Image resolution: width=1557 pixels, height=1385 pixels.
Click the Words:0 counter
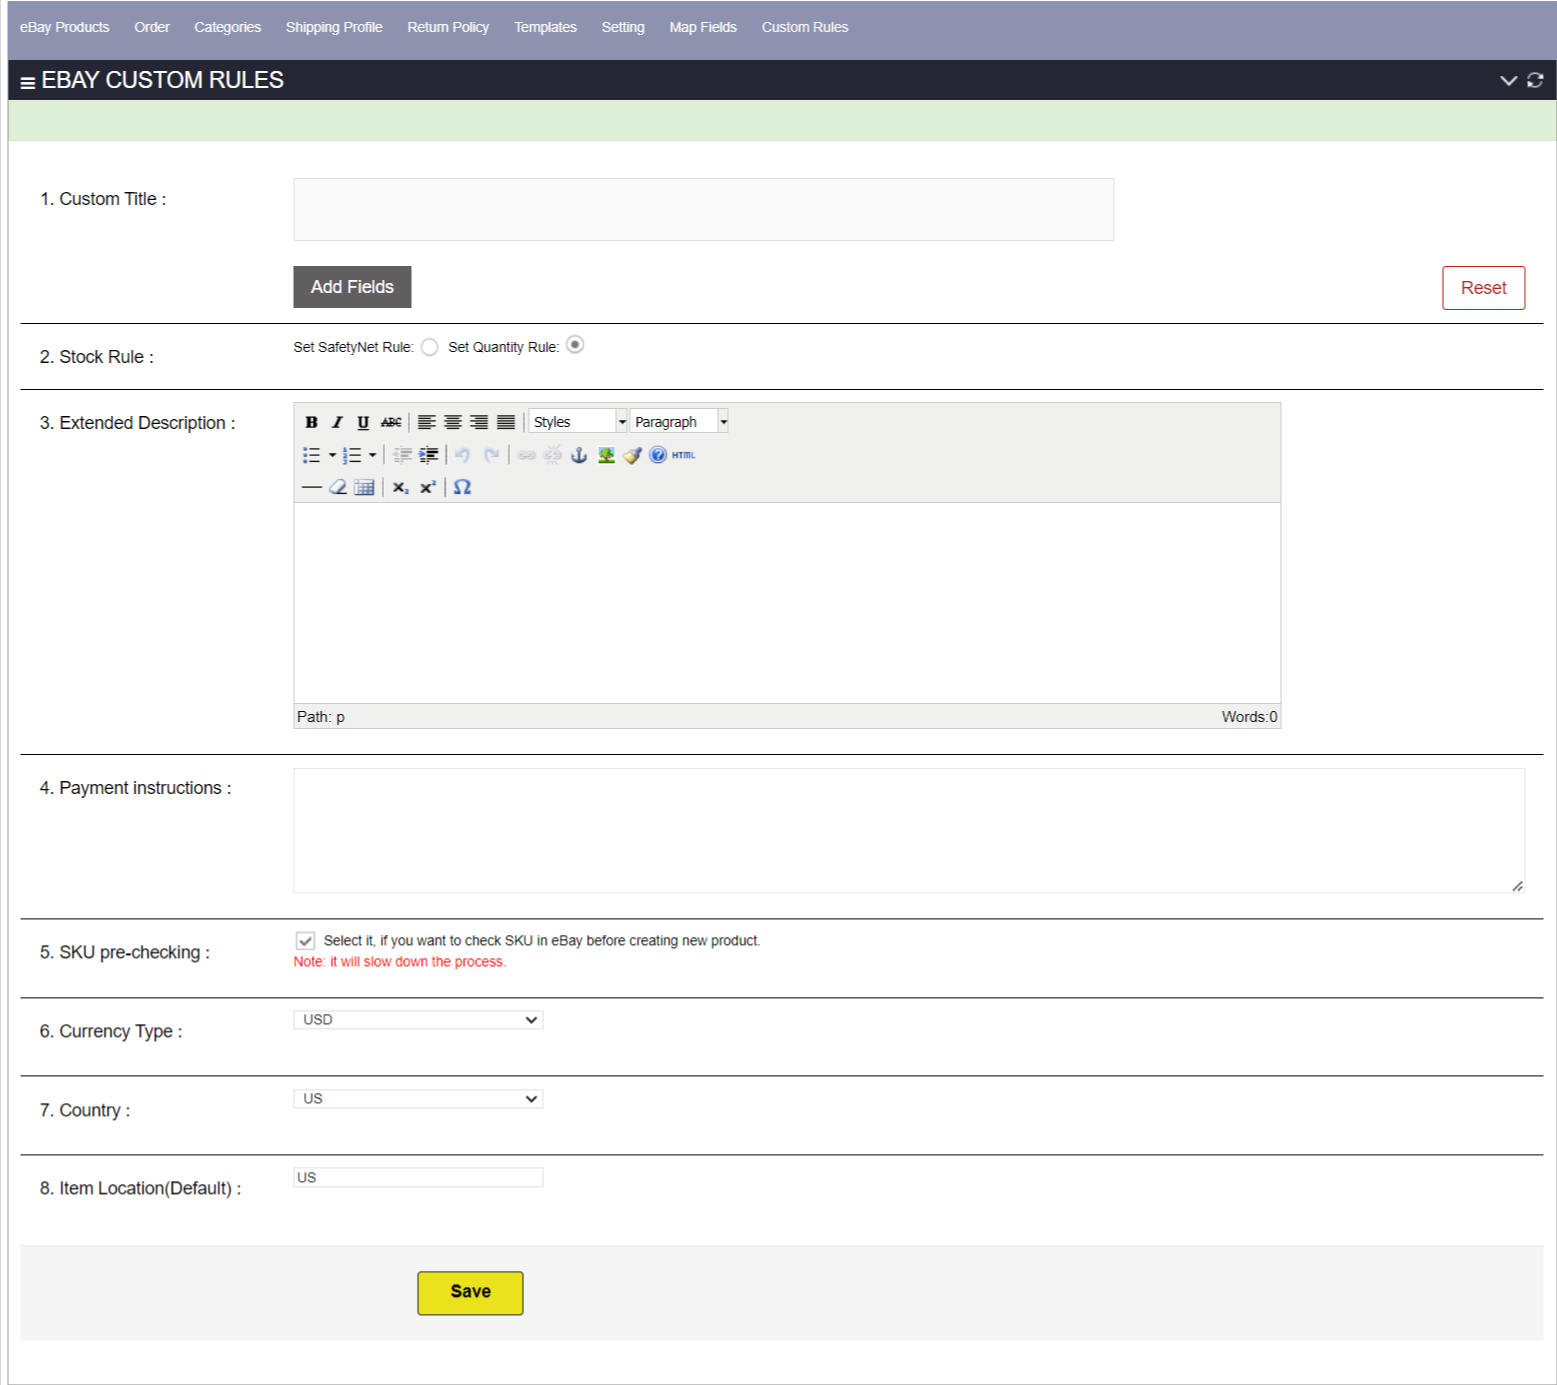coord(1249,717)
